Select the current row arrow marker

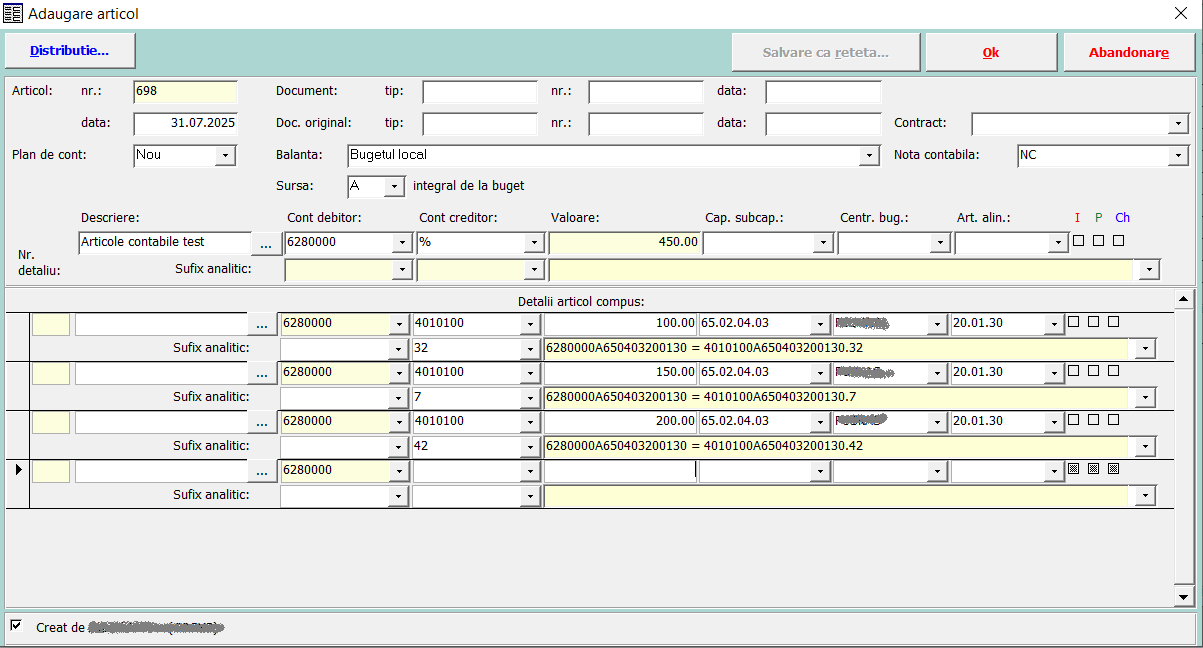(18, 470)
